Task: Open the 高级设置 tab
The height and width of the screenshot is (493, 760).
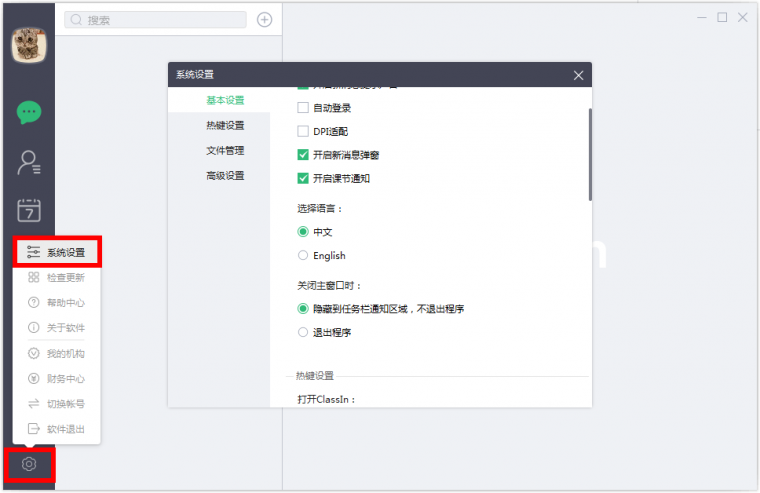Action: (x=225, y=175)
